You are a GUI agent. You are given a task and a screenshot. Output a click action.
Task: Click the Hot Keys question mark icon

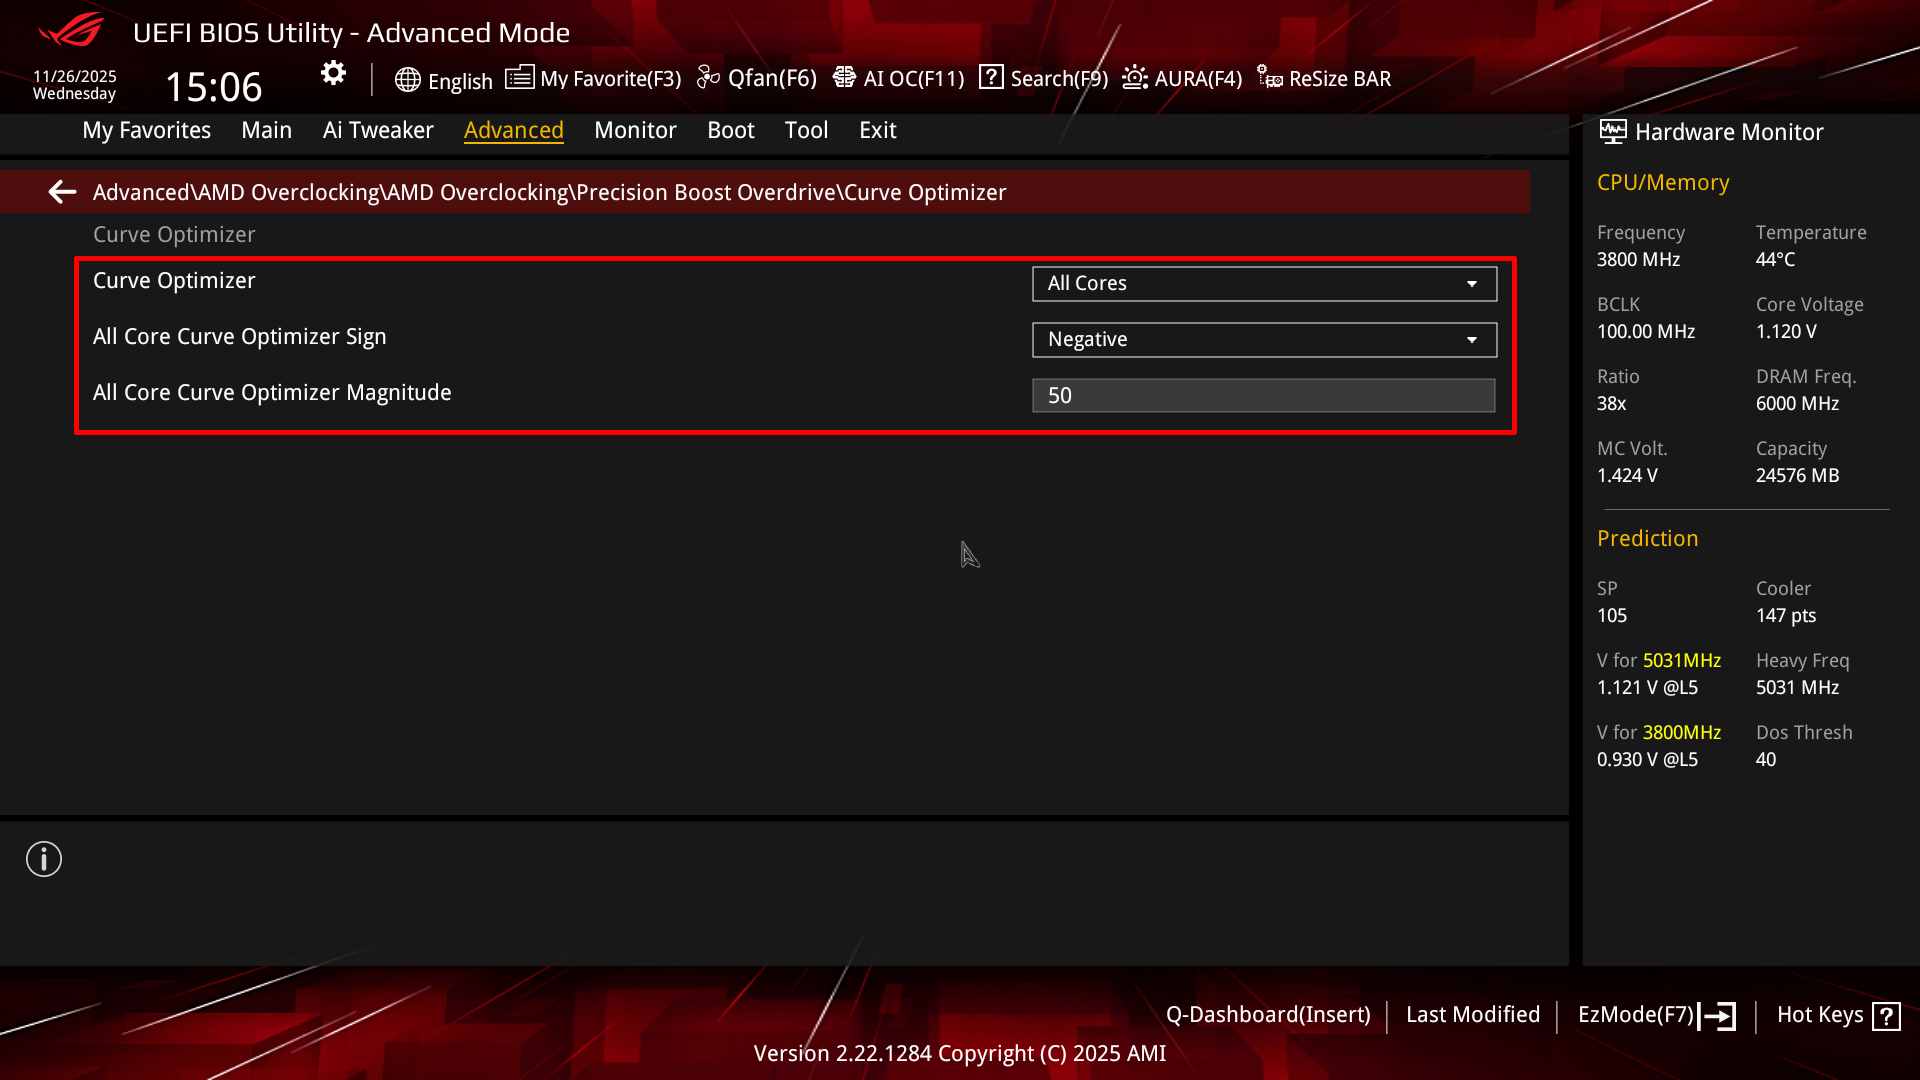click(x=1886, y=1016)
